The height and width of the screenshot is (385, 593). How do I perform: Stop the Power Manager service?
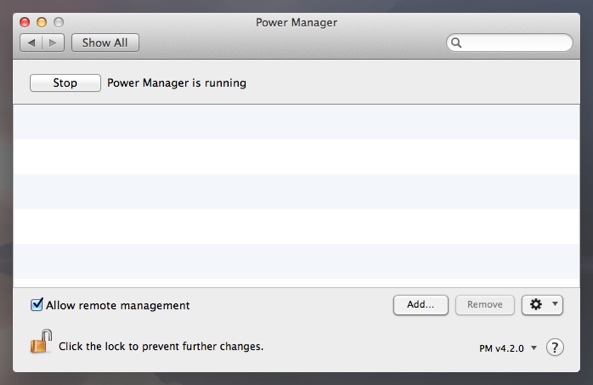click(65, 83)
